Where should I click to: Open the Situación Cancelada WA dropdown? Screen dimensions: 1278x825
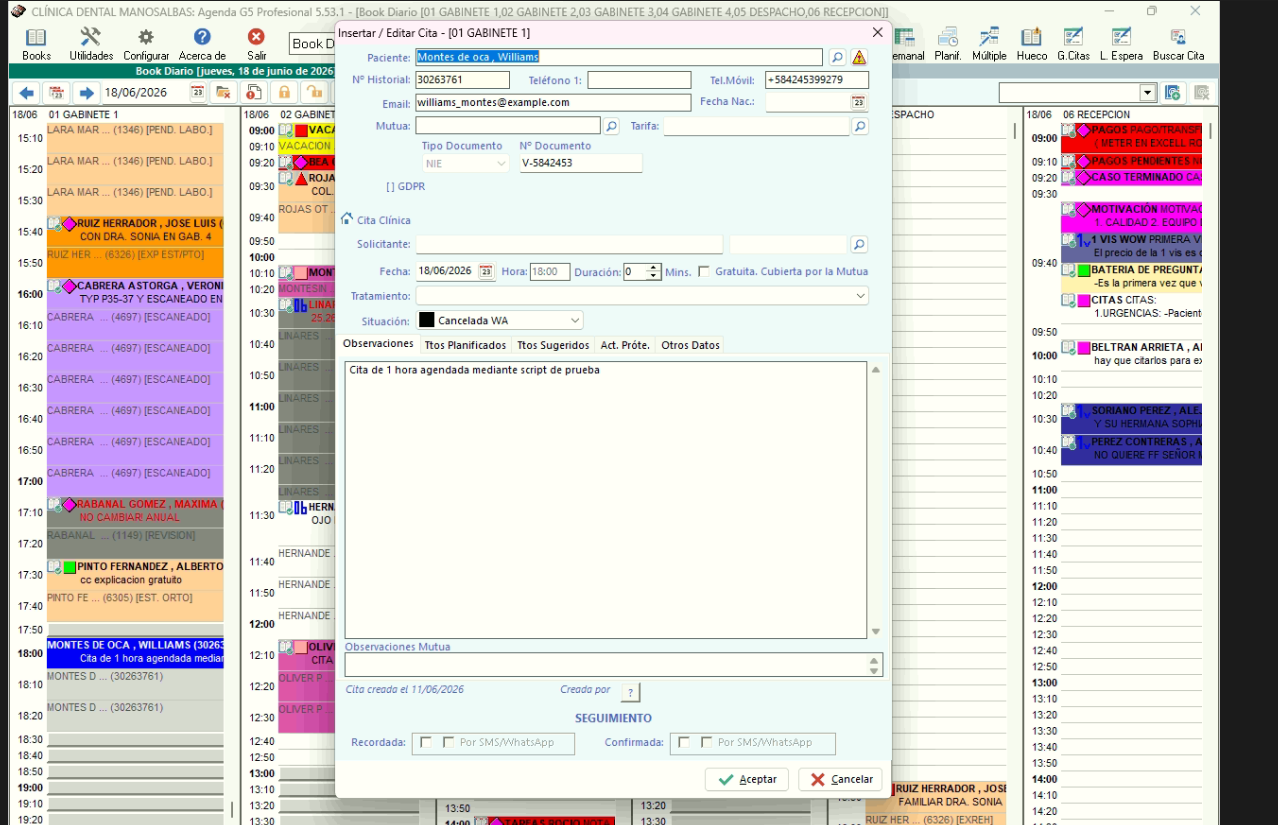click(x=575, y=320)
